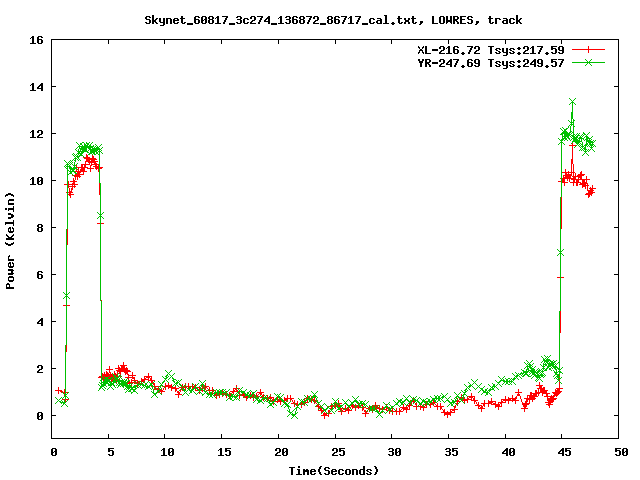Image resolution: width=640 pixels, height=480 pixels.
Task: Click the y-axis tick label 4
Action: point(40,322)
